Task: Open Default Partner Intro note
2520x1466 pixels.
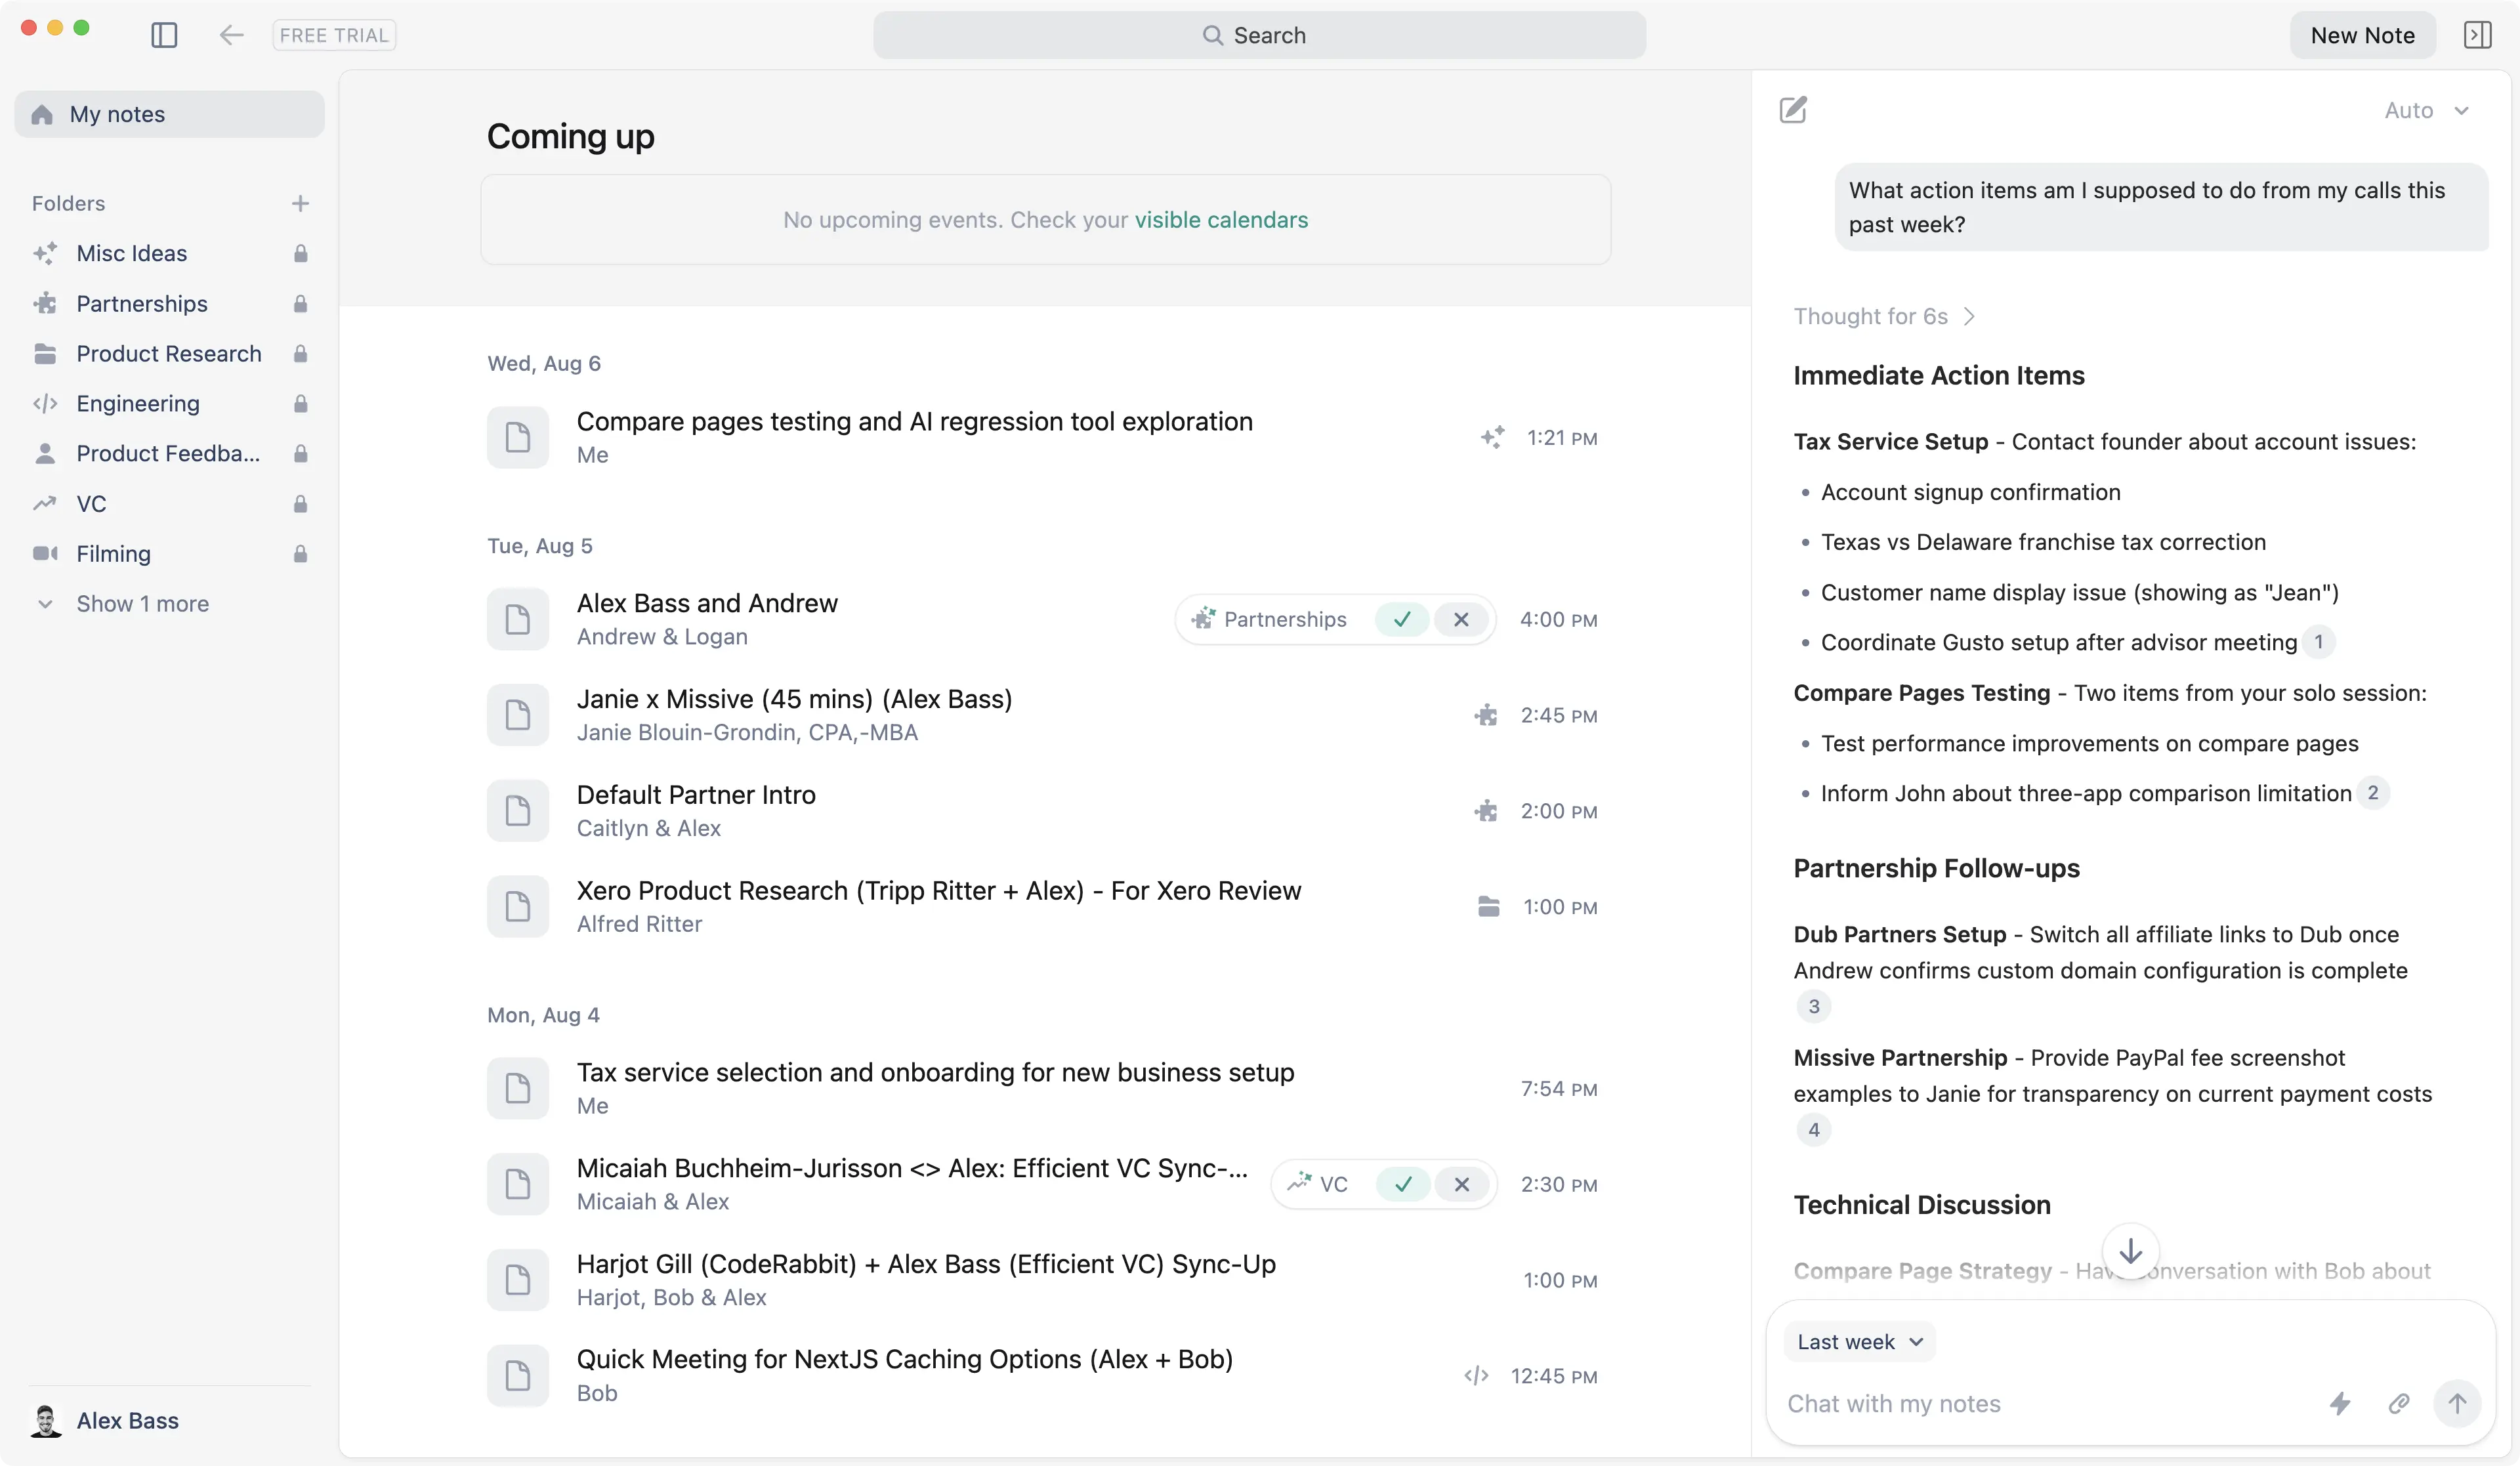Action: click(x=1041, y=811)
